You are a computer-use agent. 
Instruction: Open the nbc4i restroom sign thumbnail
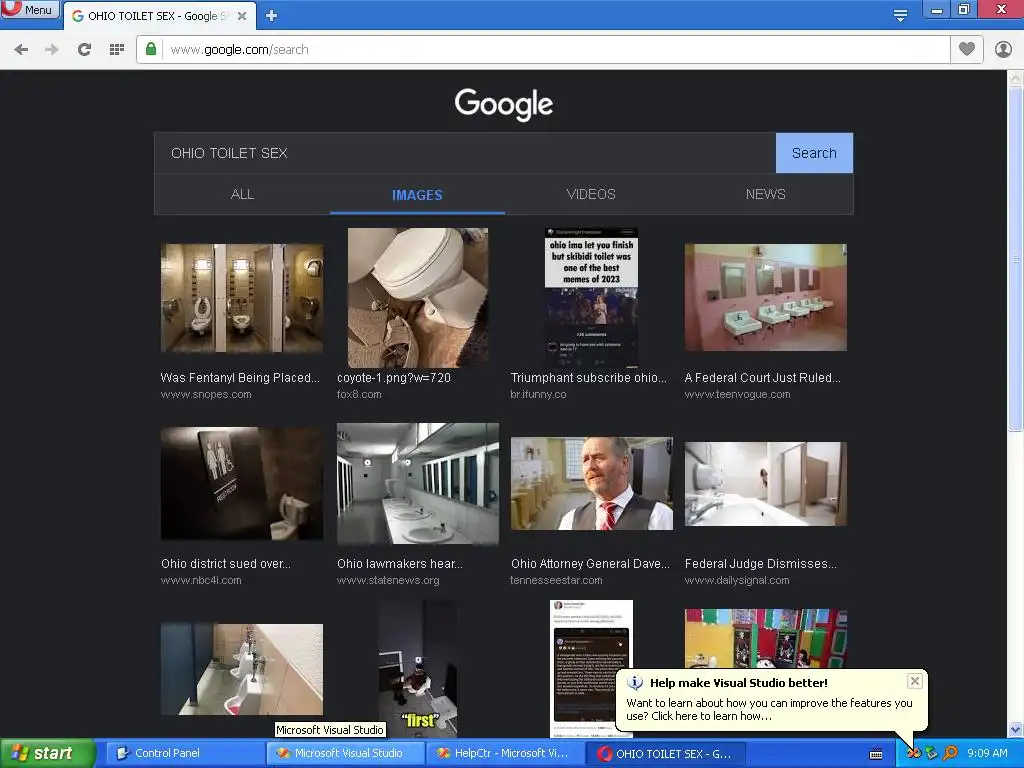click(x=242, y=484)
